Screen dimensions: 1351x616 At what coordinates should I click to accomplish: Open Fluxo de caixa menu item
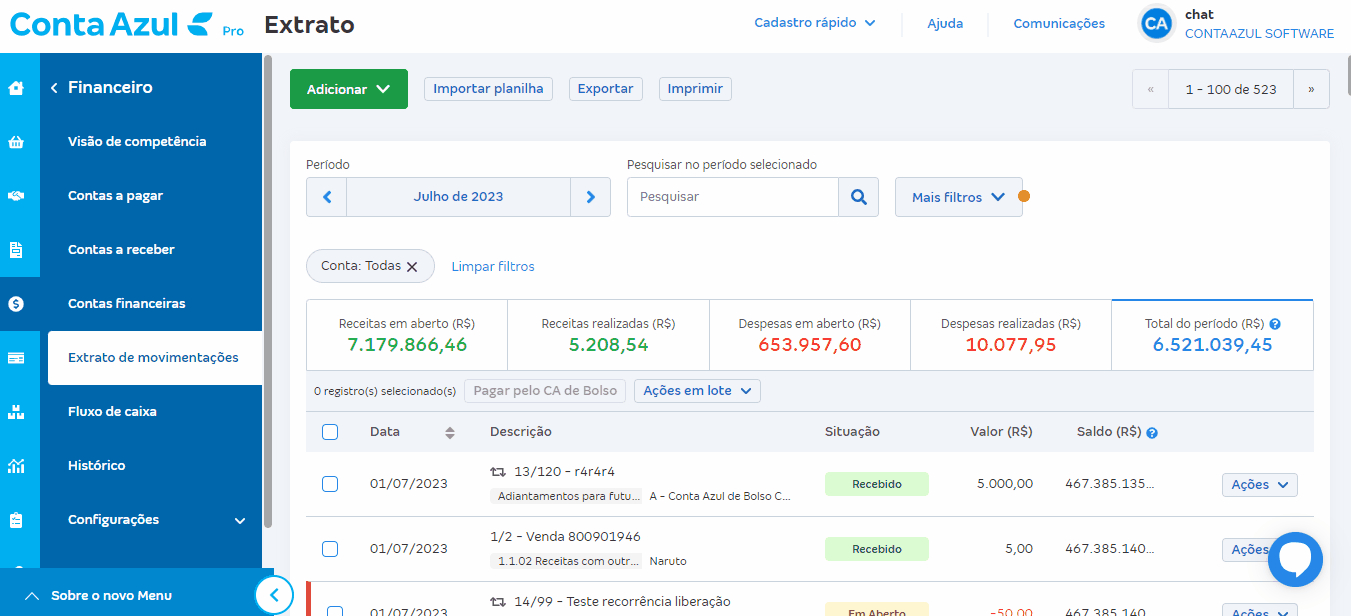point(112,412)
